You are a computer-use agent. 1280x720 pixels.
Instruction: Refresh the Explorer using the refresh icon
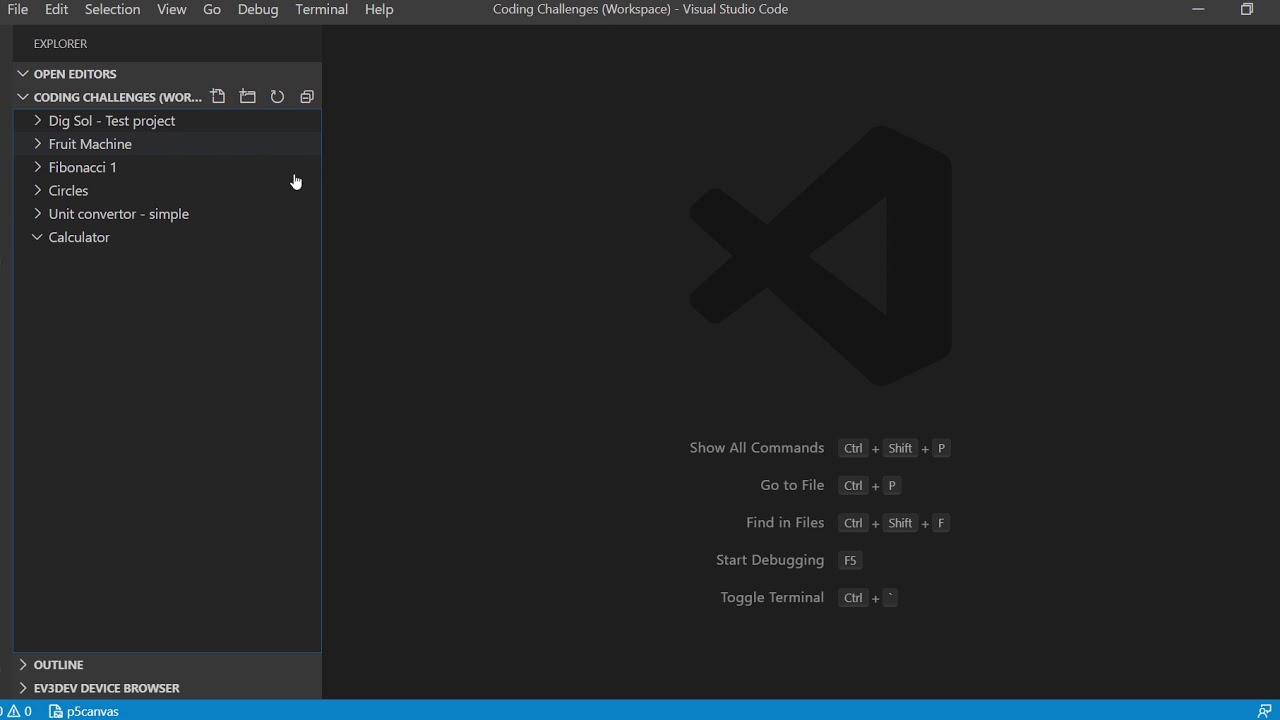(277, 97)
